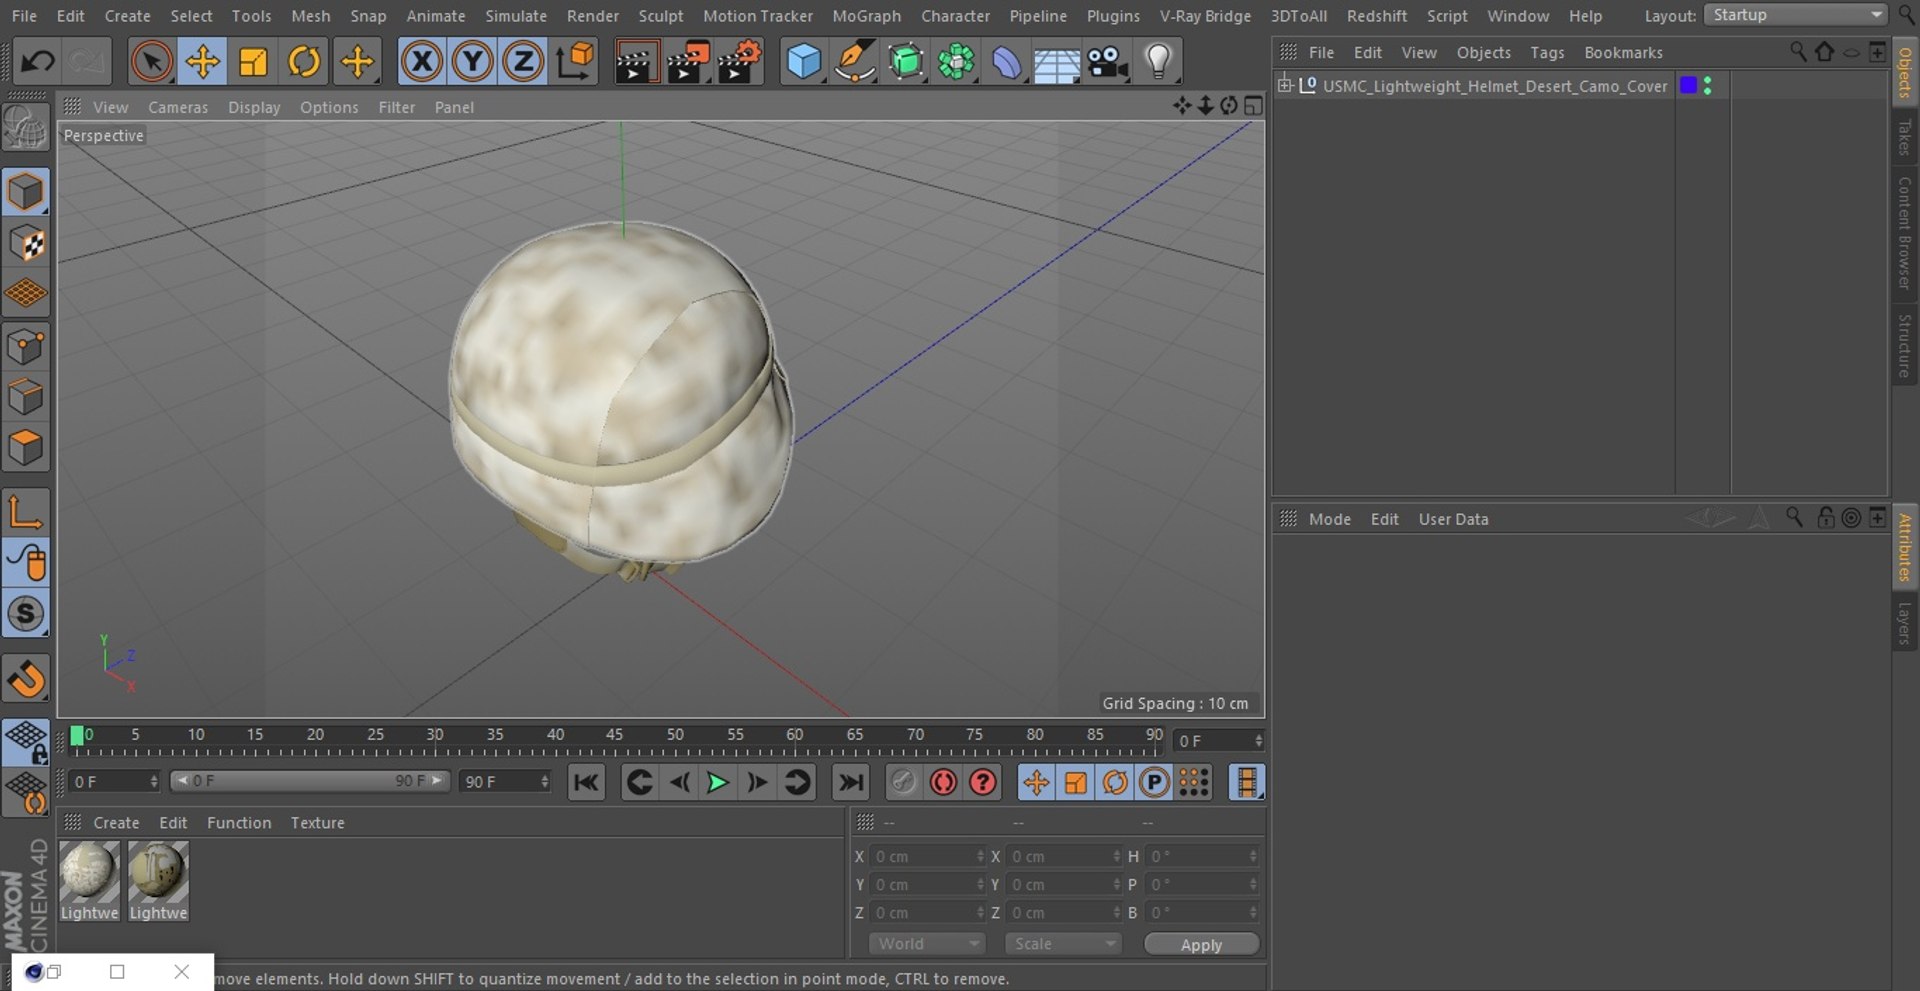Activate the Move tool
The height and width of the screenshot is (991, 1920).
point(202,62)
